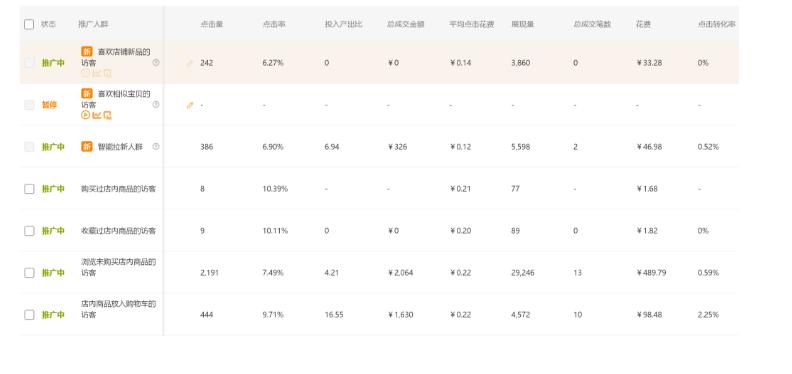Open the 喜欢店铺新品的访客 audience name
Screen dimensions: 792x374
pyautogui.click(x=116, y=57)
